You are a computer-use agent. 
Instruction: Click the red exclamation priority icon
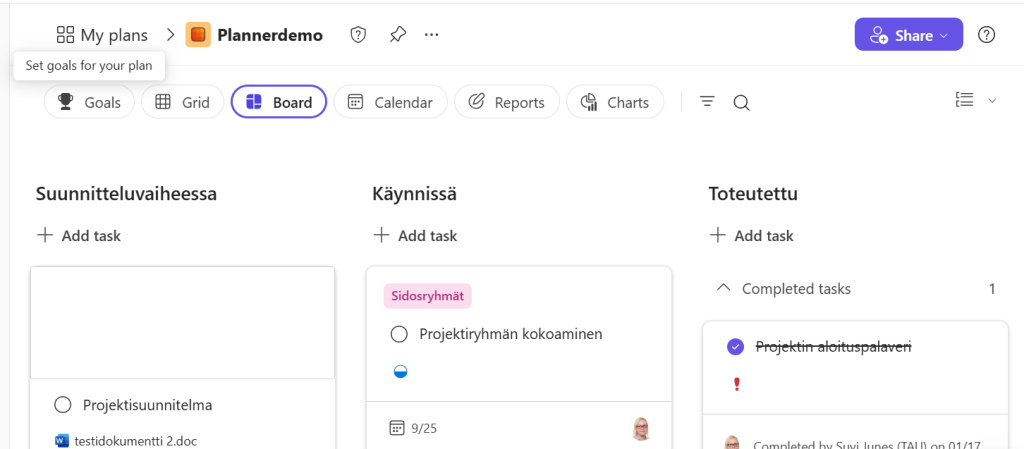tap(737, 384)
